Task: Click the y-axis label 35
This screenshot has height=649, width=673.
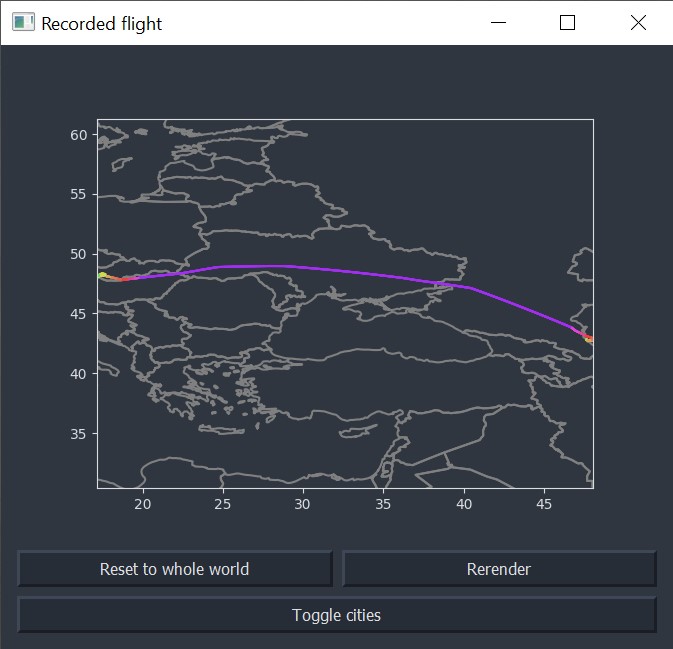Action: [x=79, y=434]
